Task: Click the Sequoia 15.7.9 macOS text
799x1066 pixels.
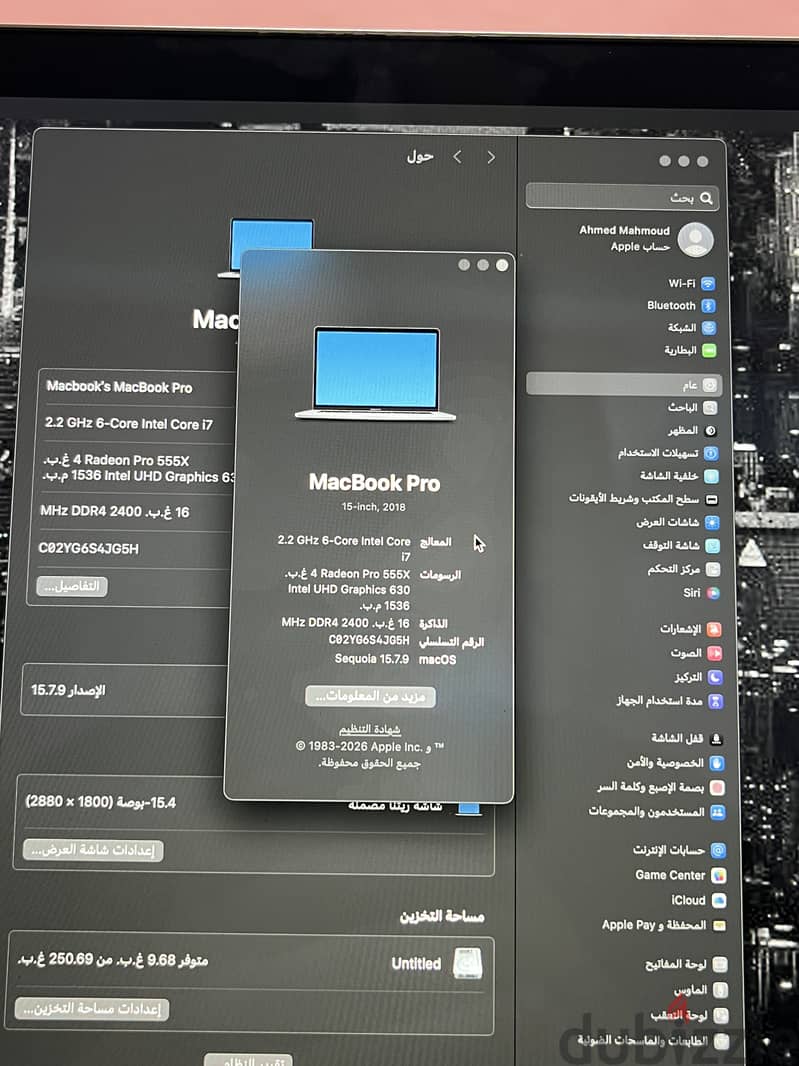Action: coord(372,659)
